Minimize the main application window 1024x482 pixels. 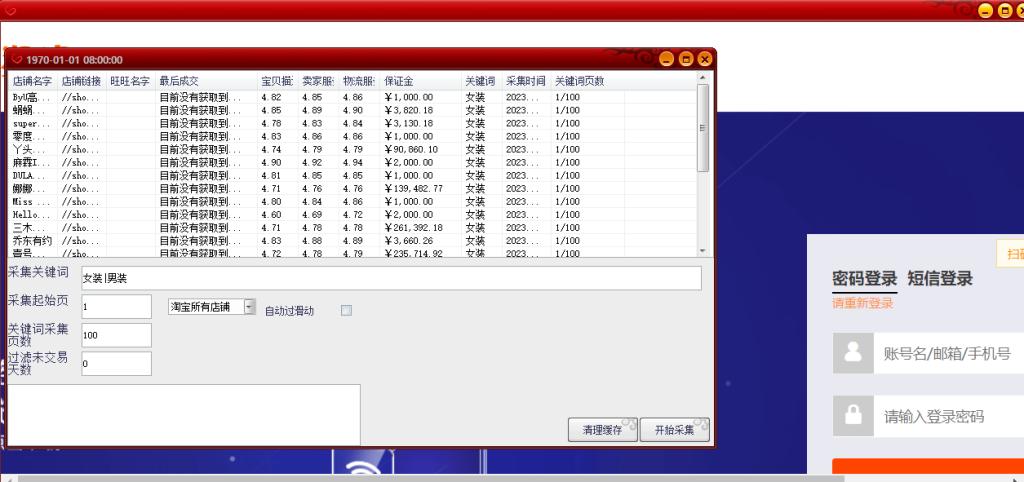983,10
